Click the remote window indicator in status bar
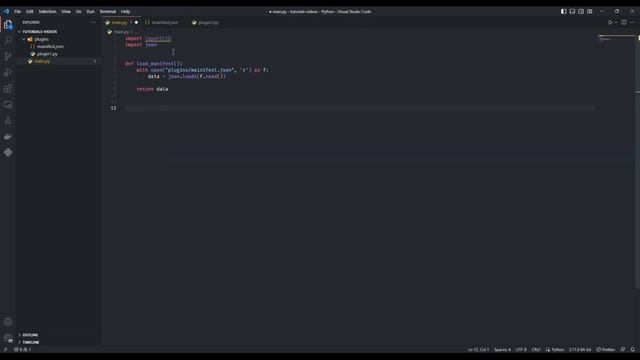 5,349
